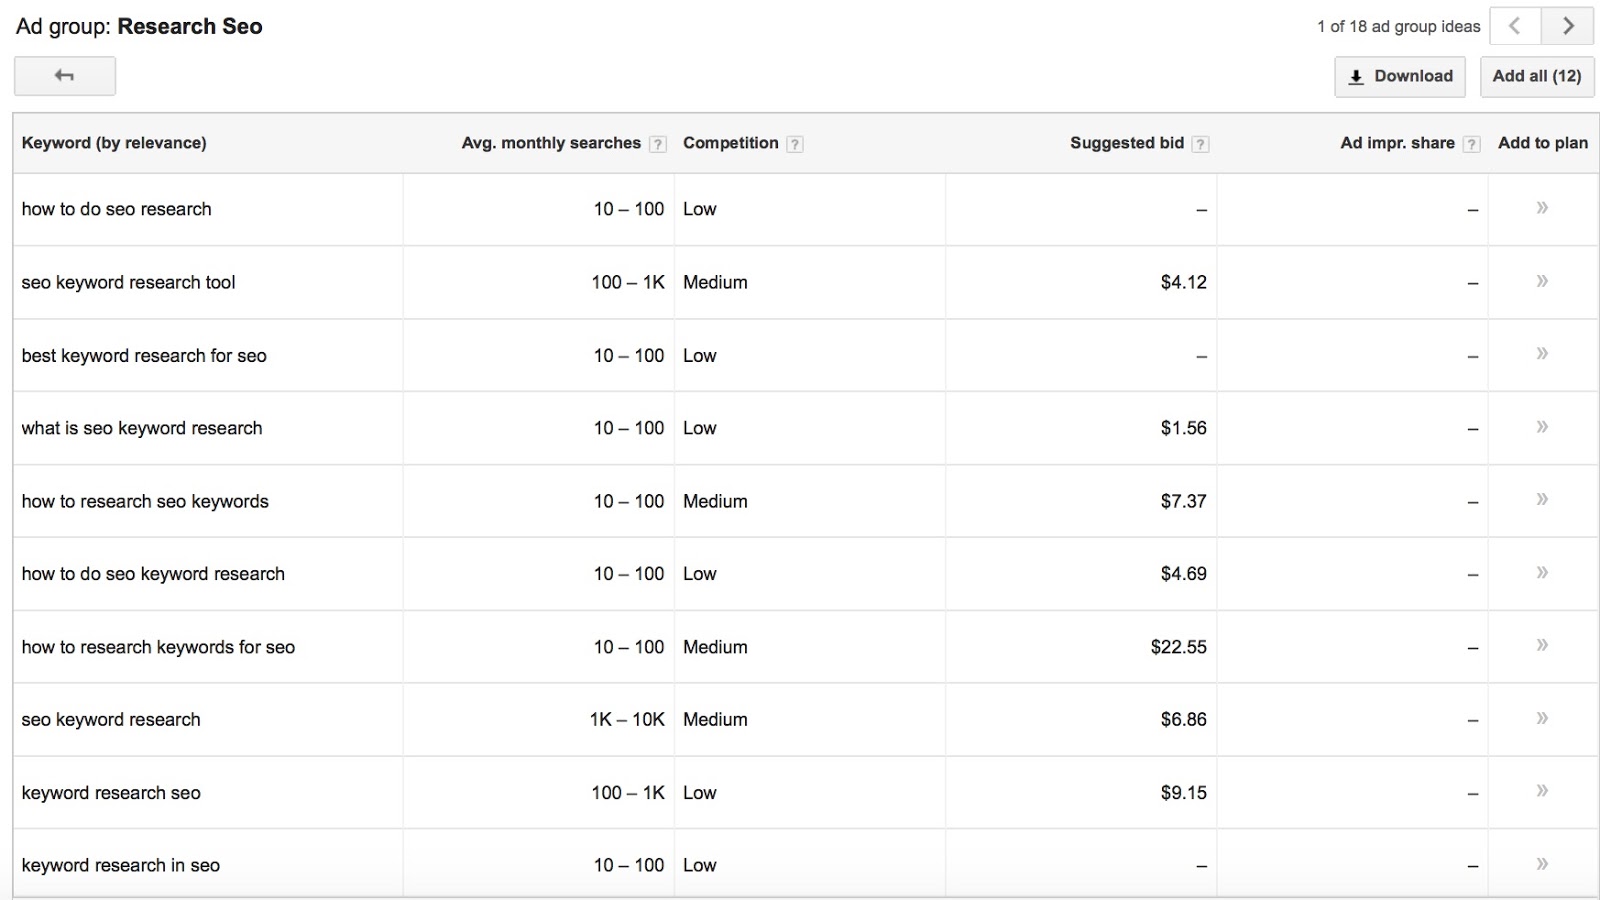
Task: Add "how to do seo research" to plan
Action: click(1541, 209)
